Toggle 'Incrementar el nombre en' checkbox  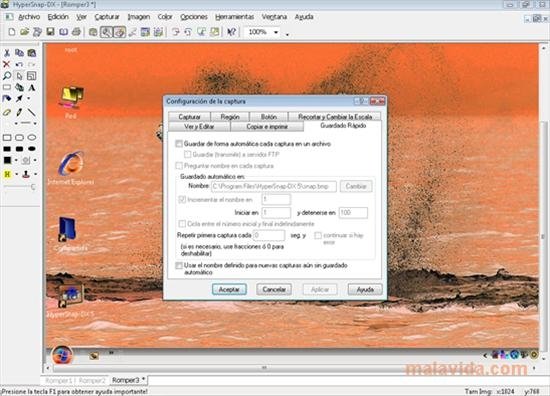[x=182, y=200]
